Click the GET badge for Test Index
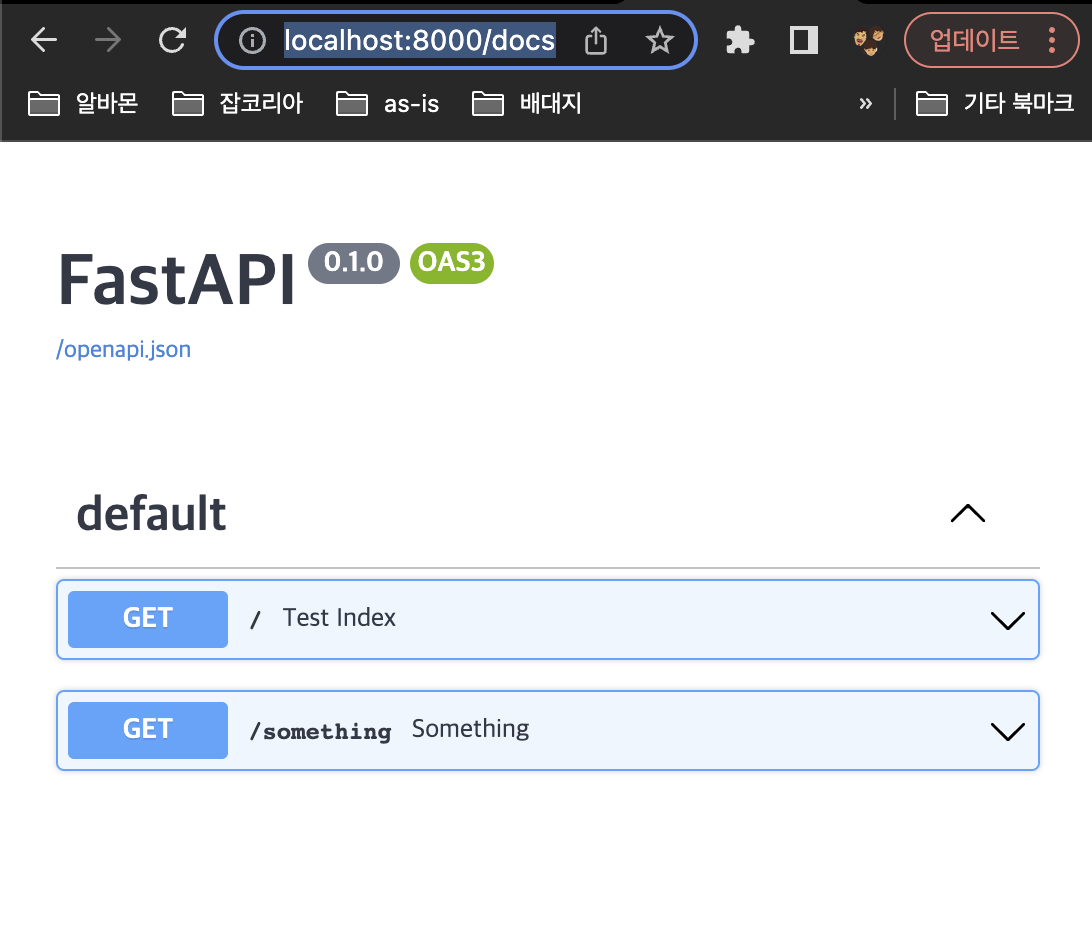 pos(148,619)
